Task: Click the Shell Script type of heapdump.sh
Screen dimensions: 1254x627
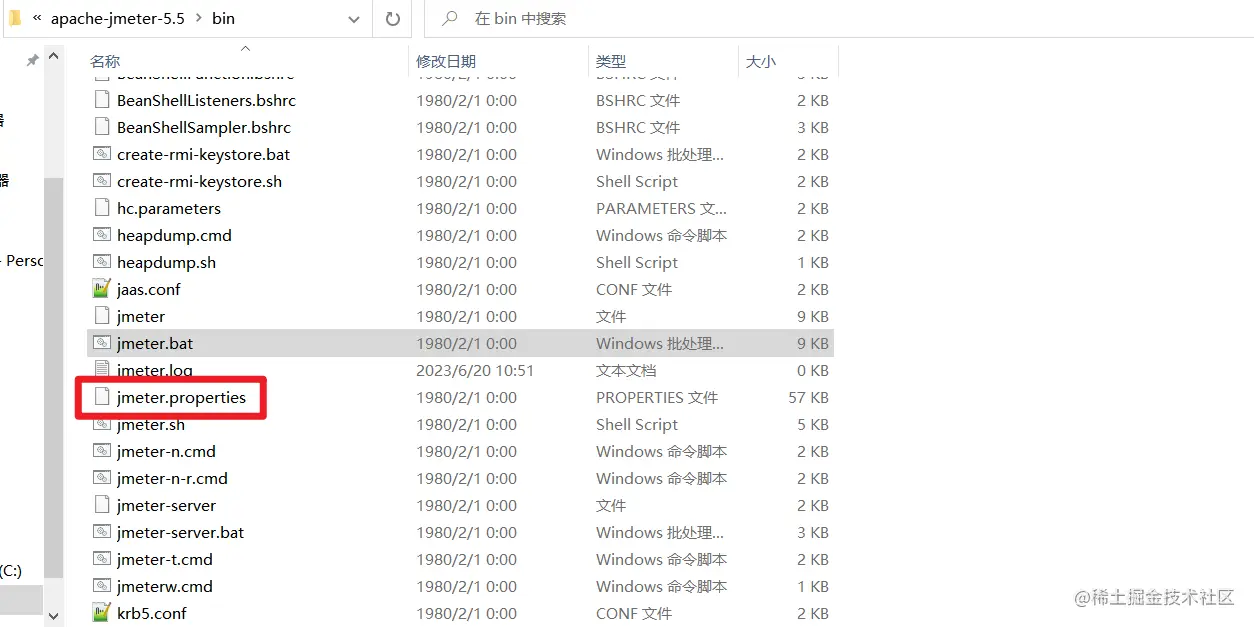Action: (x=637, y=262)
